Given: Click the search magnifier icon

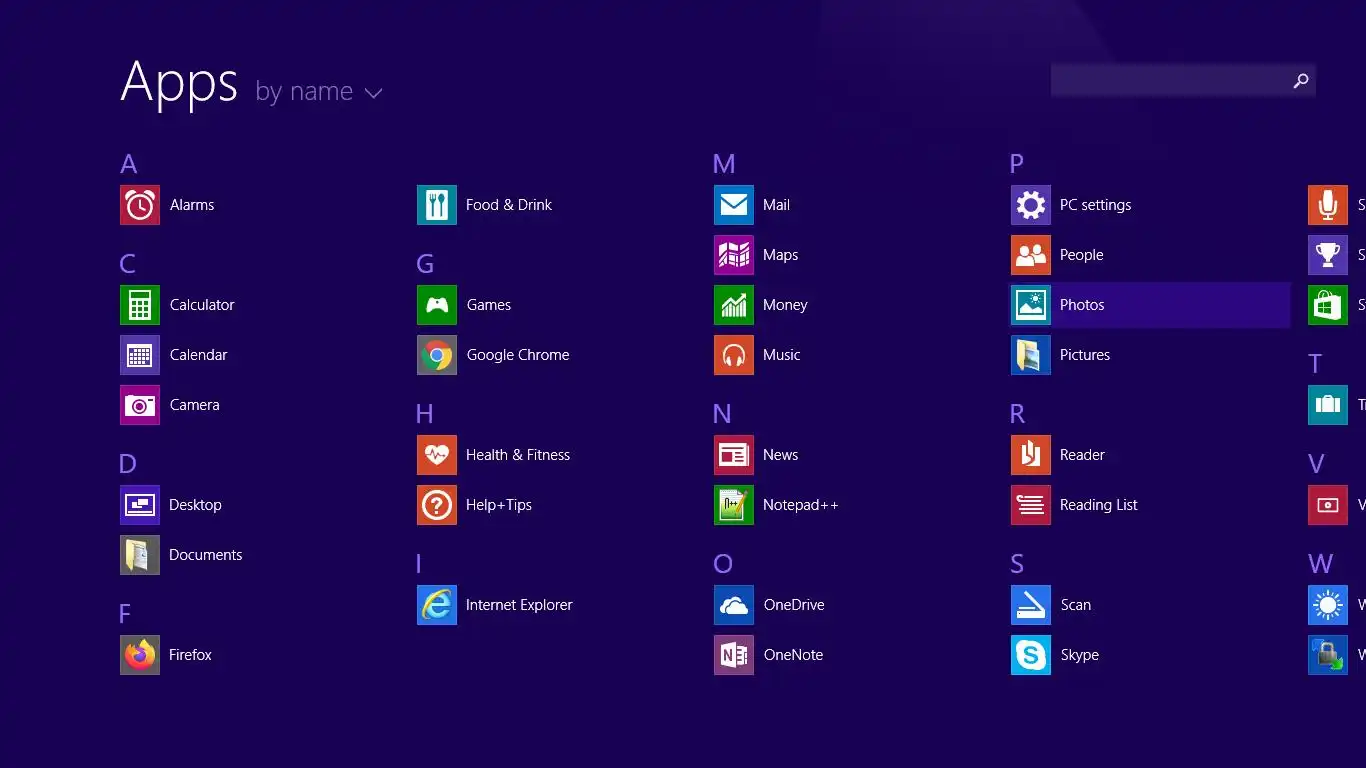Looking at the screenshot, I should 1301,81.
